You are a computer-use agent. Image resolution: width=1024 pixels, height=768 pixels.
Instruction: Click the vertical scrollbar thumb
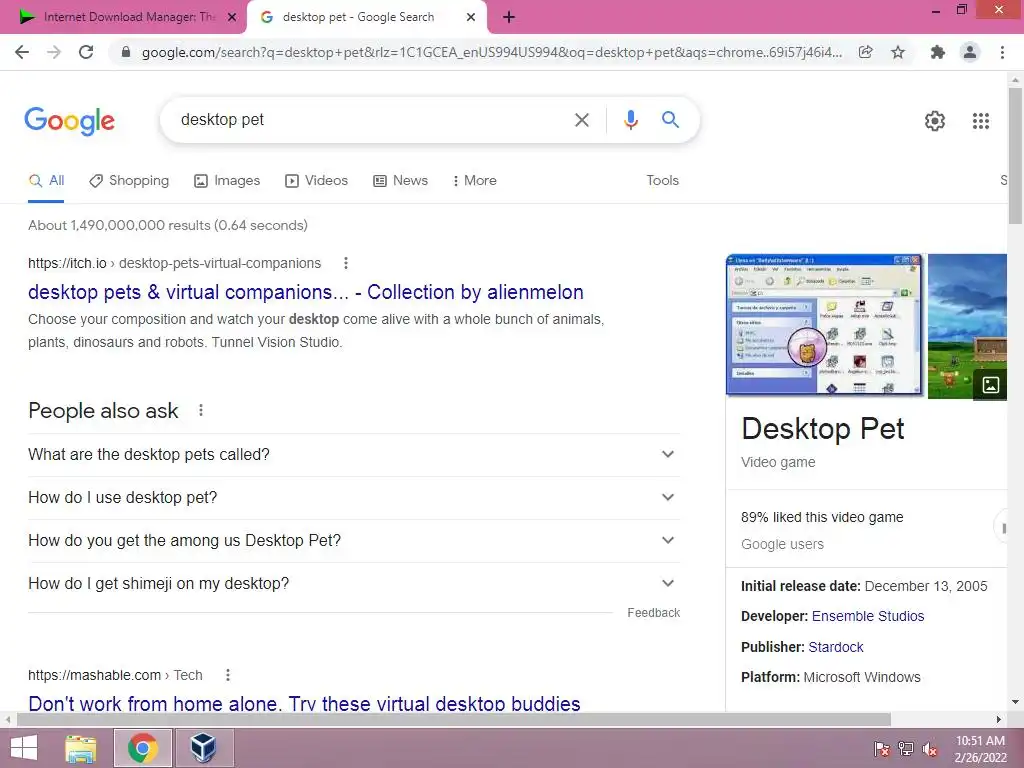(1015, 155)
